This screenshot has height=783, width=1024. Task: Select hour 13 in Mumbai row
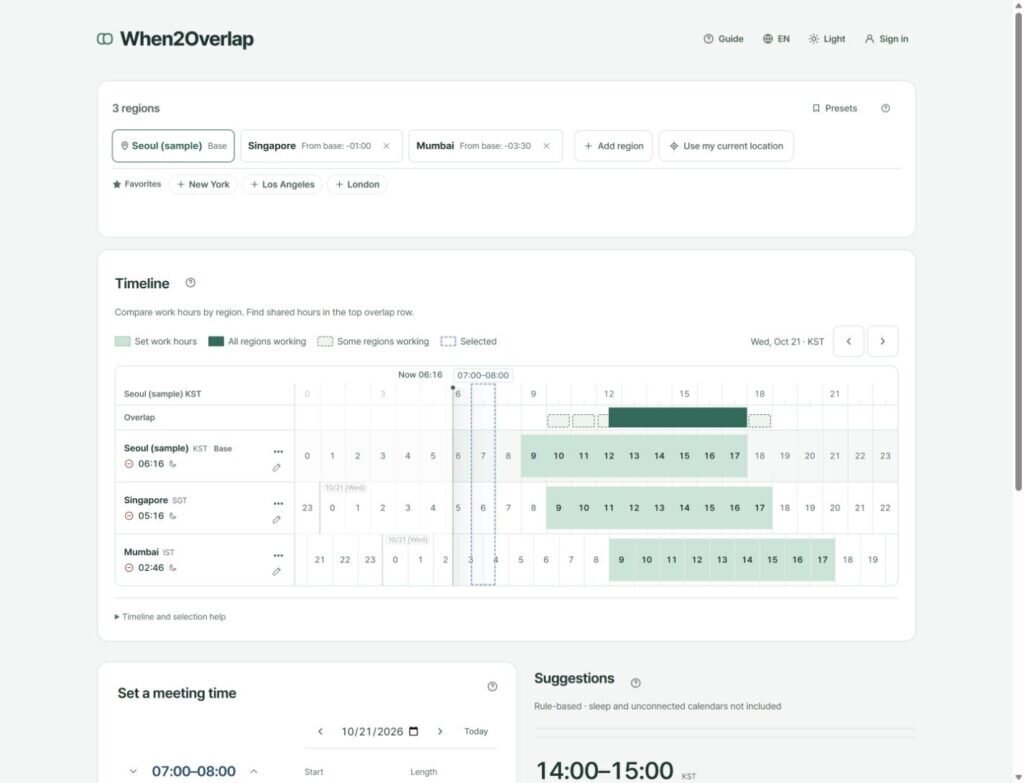tap(722, 560)
